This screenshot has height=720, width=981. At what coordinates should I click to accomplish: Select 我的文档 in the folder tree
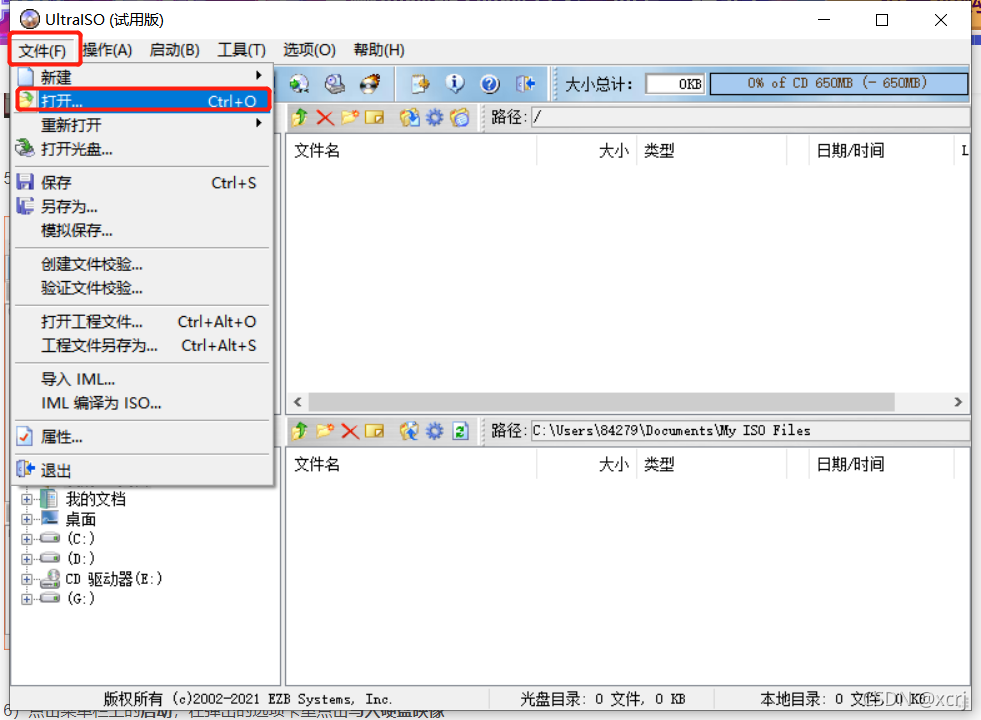[96, 499]
